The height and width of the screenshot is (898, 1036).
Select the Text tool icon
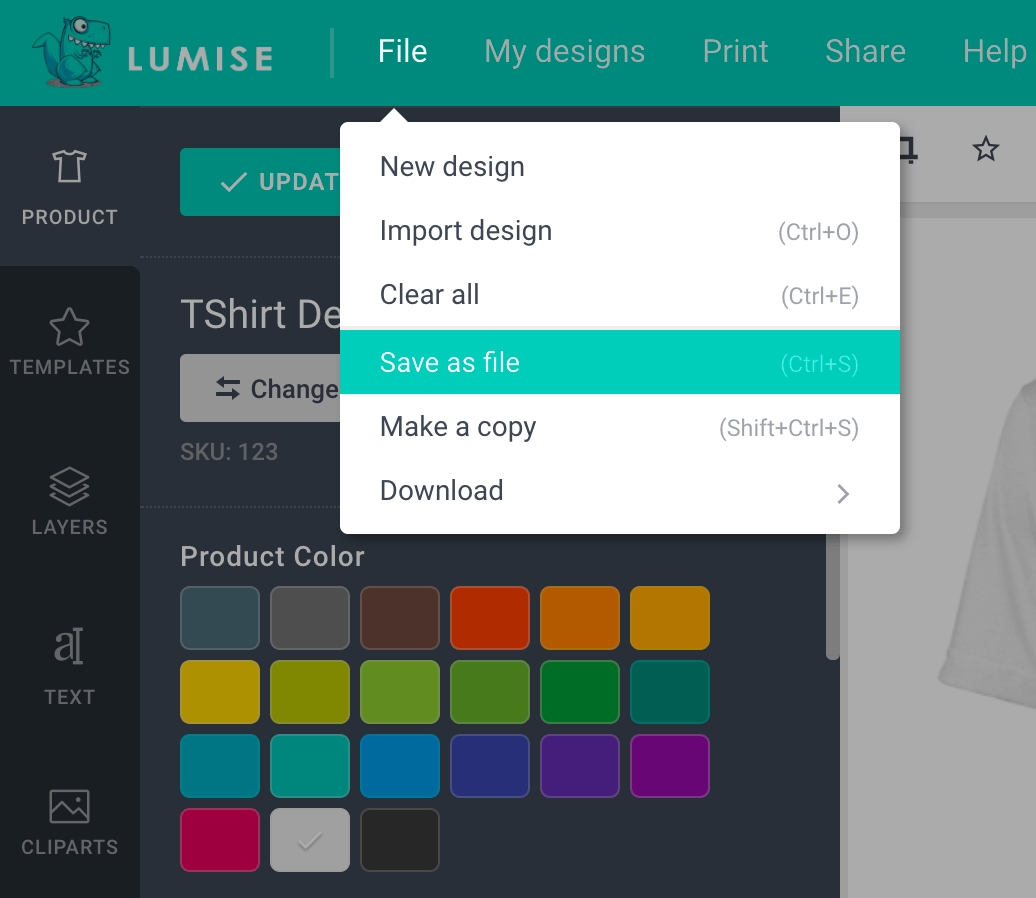click(69, 647)
